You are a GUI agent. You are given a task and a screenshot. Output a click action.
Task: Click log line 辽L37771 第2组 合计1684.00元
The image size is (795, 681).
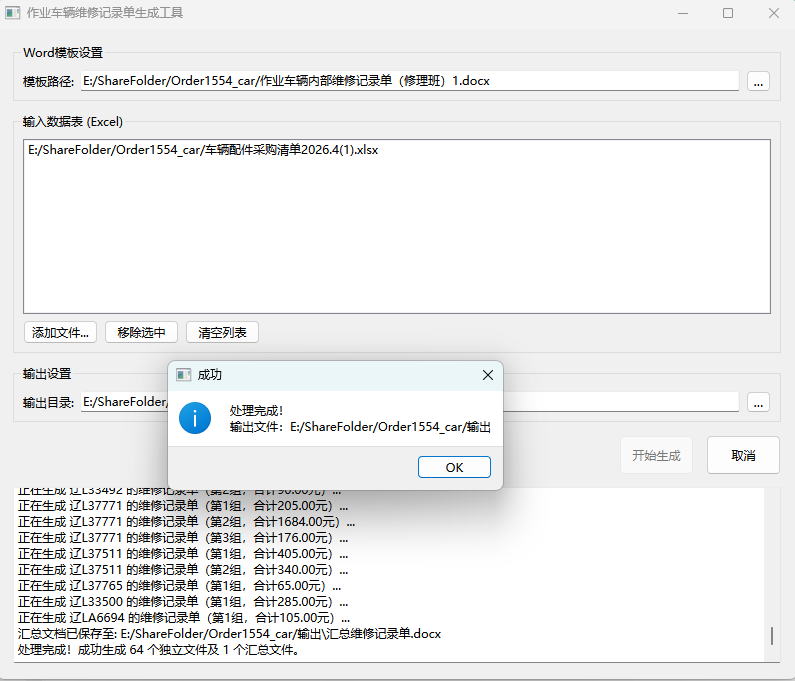point(186,522)
